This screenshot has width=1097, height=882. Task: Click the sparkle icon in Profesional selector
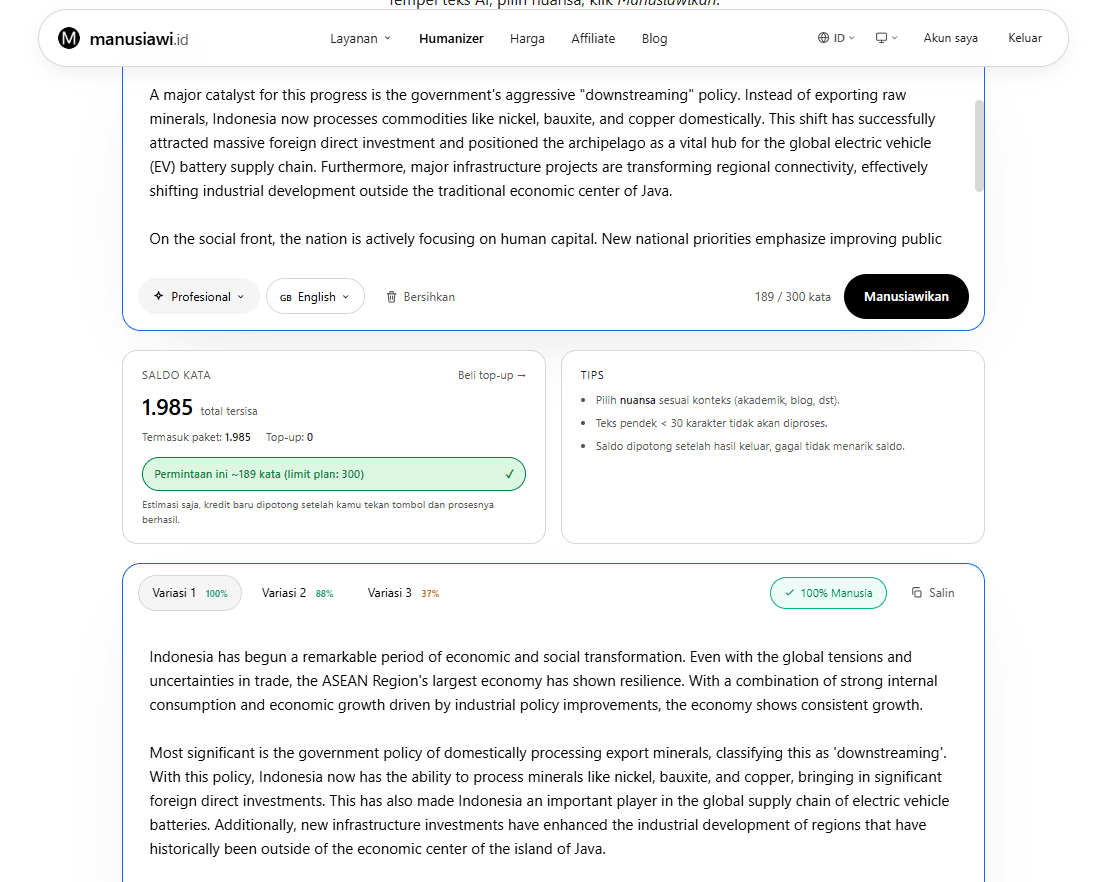[x=159, y=296]
